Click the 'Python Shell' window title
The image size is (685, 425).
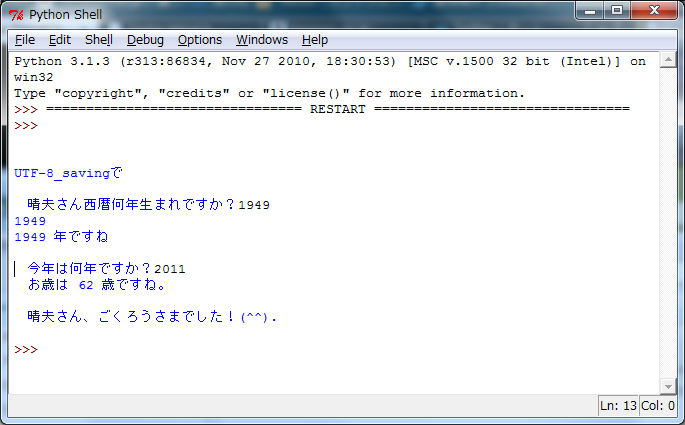click(x=66, y=15)
